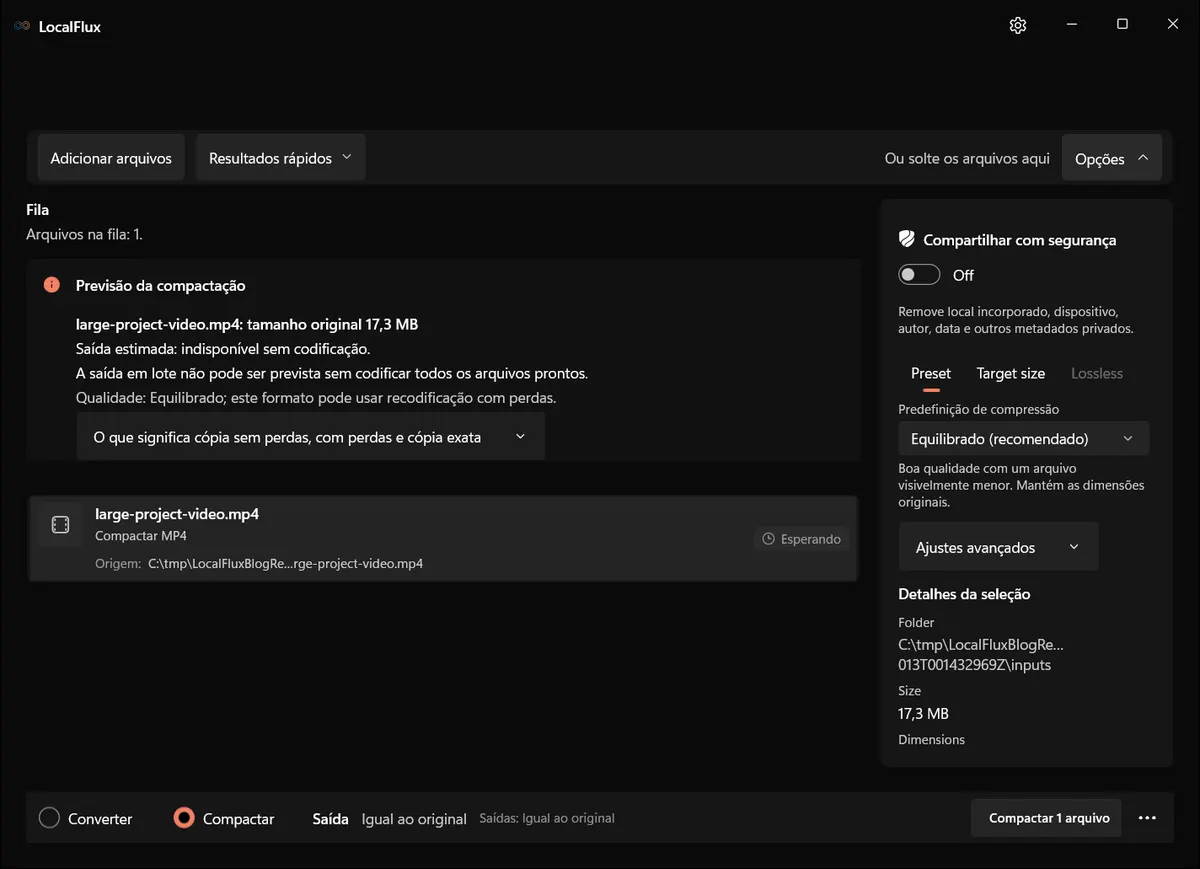Image resolution: width=1200 pixels, height=869 pixels.
Task: Click the LocalFlux infinity logo icon
Action: tap(22, 26)
